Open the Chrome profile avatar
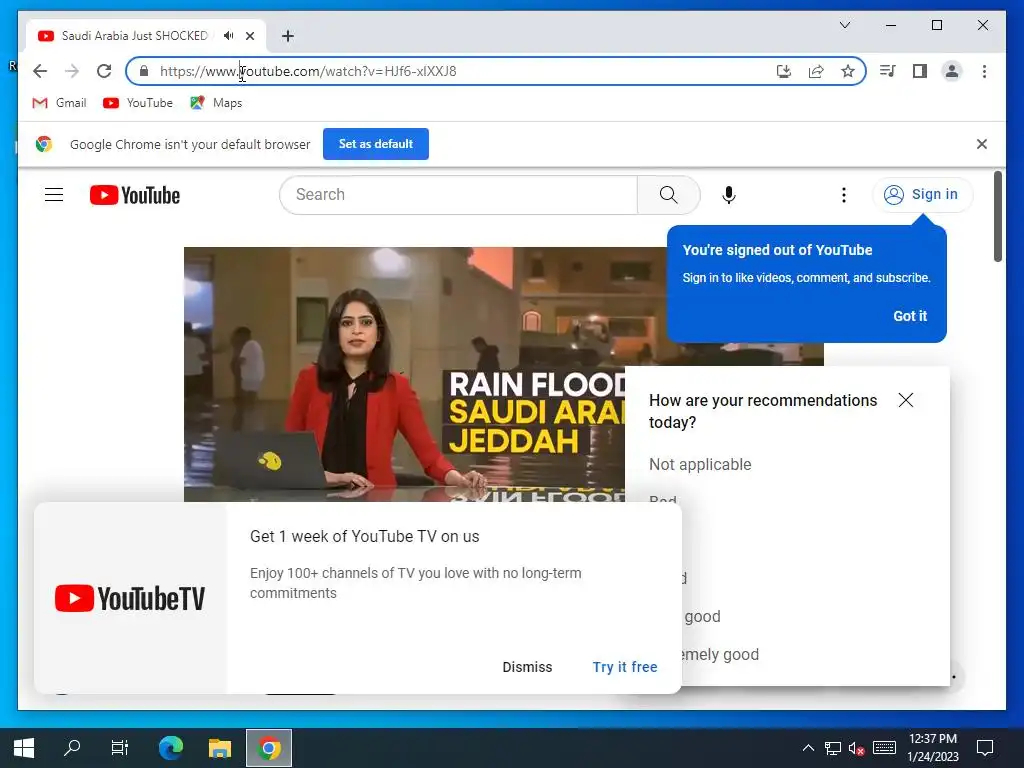The image size is (1024, 768). tap(952, 71)
